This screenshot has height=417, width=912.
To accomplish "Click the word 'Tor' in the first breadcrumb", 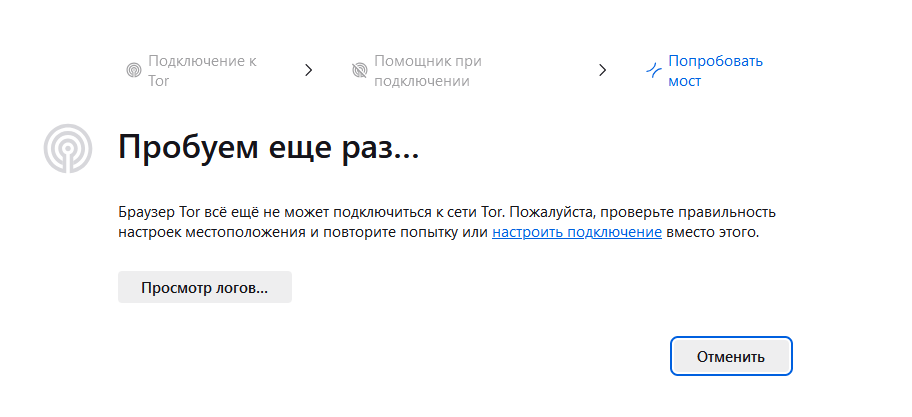I will (158, 81).
